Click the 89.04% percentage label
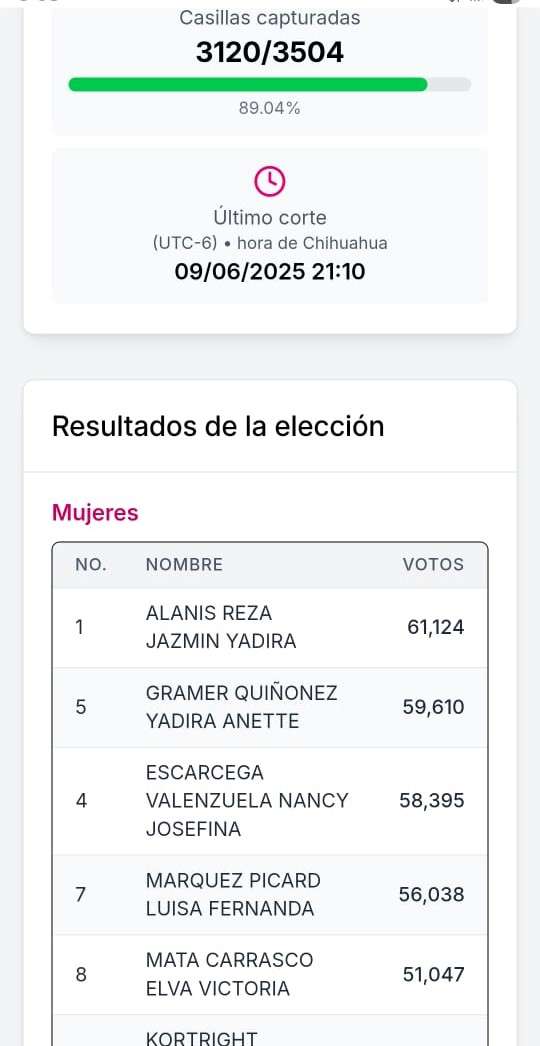This screenshot has width=540, height=1046. [270, 108]
